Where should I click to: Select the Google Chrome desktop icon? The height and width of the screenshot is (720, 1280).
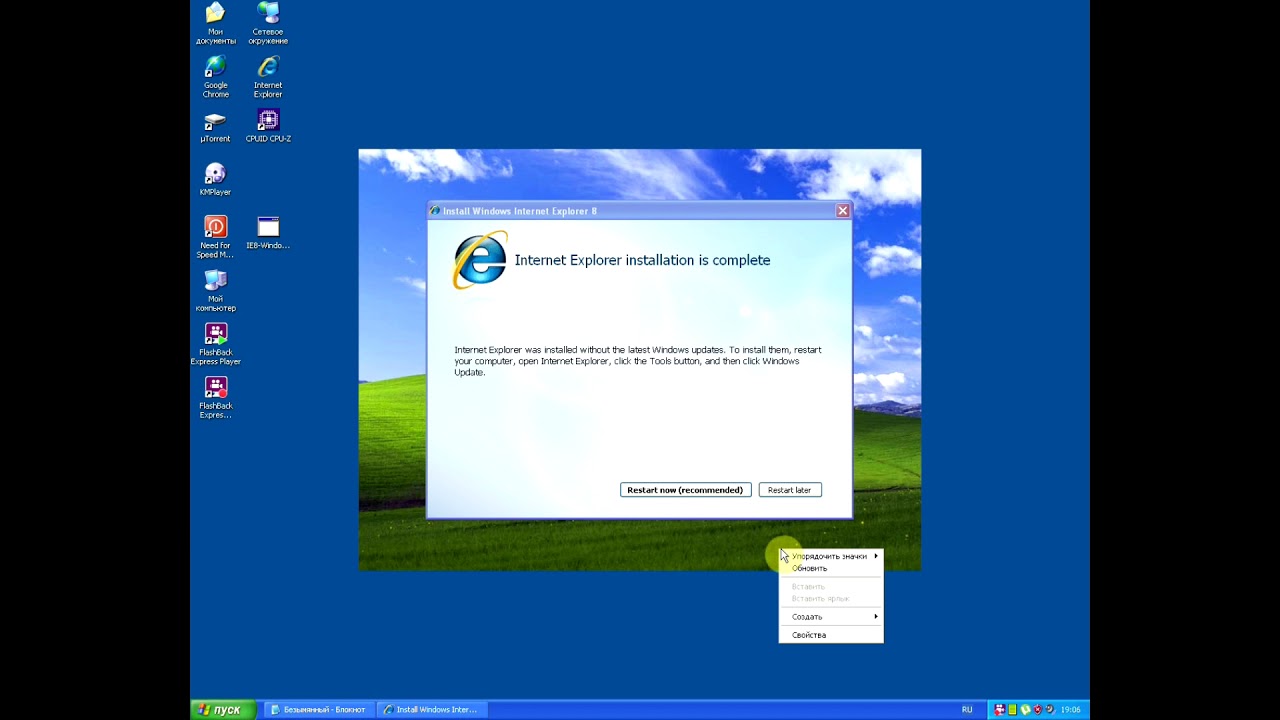[x=215, y=77]
